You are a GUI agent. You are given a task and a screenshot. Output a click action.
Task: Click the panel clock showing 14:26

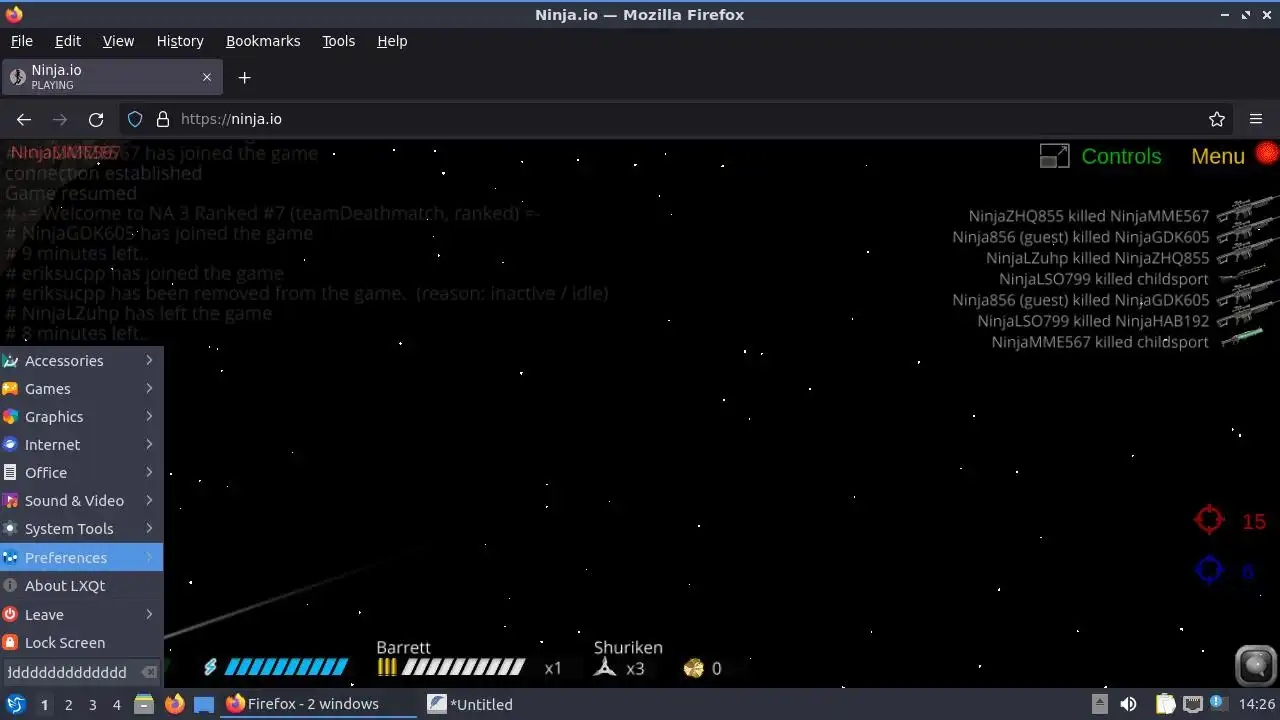1257,704
